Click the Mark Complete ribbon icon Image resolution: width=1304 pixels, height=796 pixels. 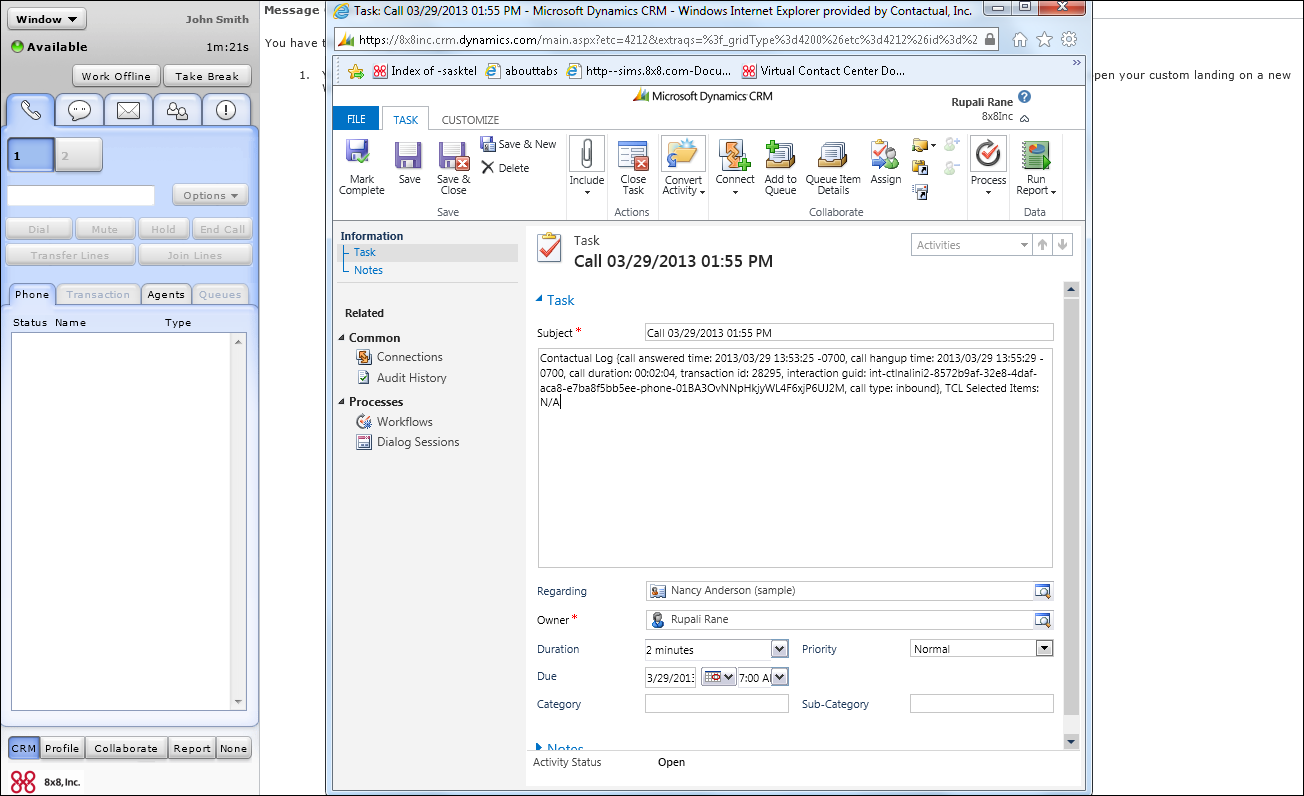coord(360,156)
